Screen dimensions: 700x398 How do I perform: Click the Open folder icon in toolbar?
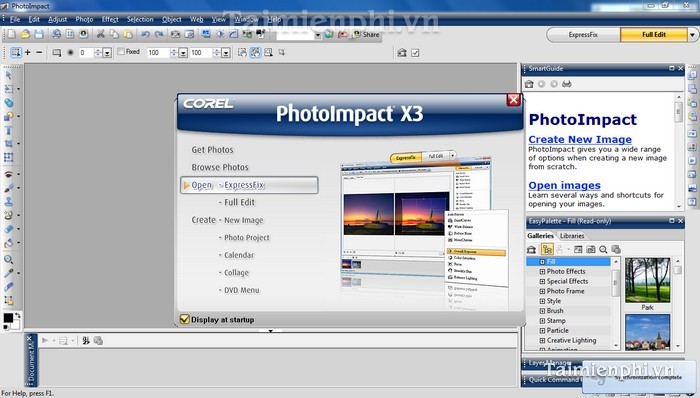(x=25, y=34)
